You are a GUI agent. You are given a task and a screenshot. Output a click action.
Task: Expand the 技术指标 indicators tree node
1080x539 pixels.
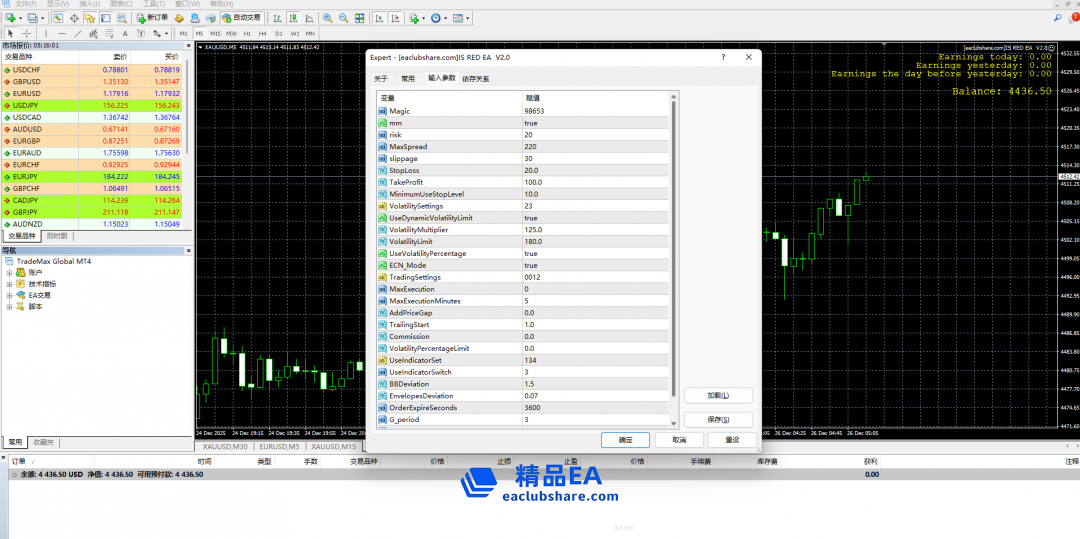pyautogui.click(x=9, y=283)
